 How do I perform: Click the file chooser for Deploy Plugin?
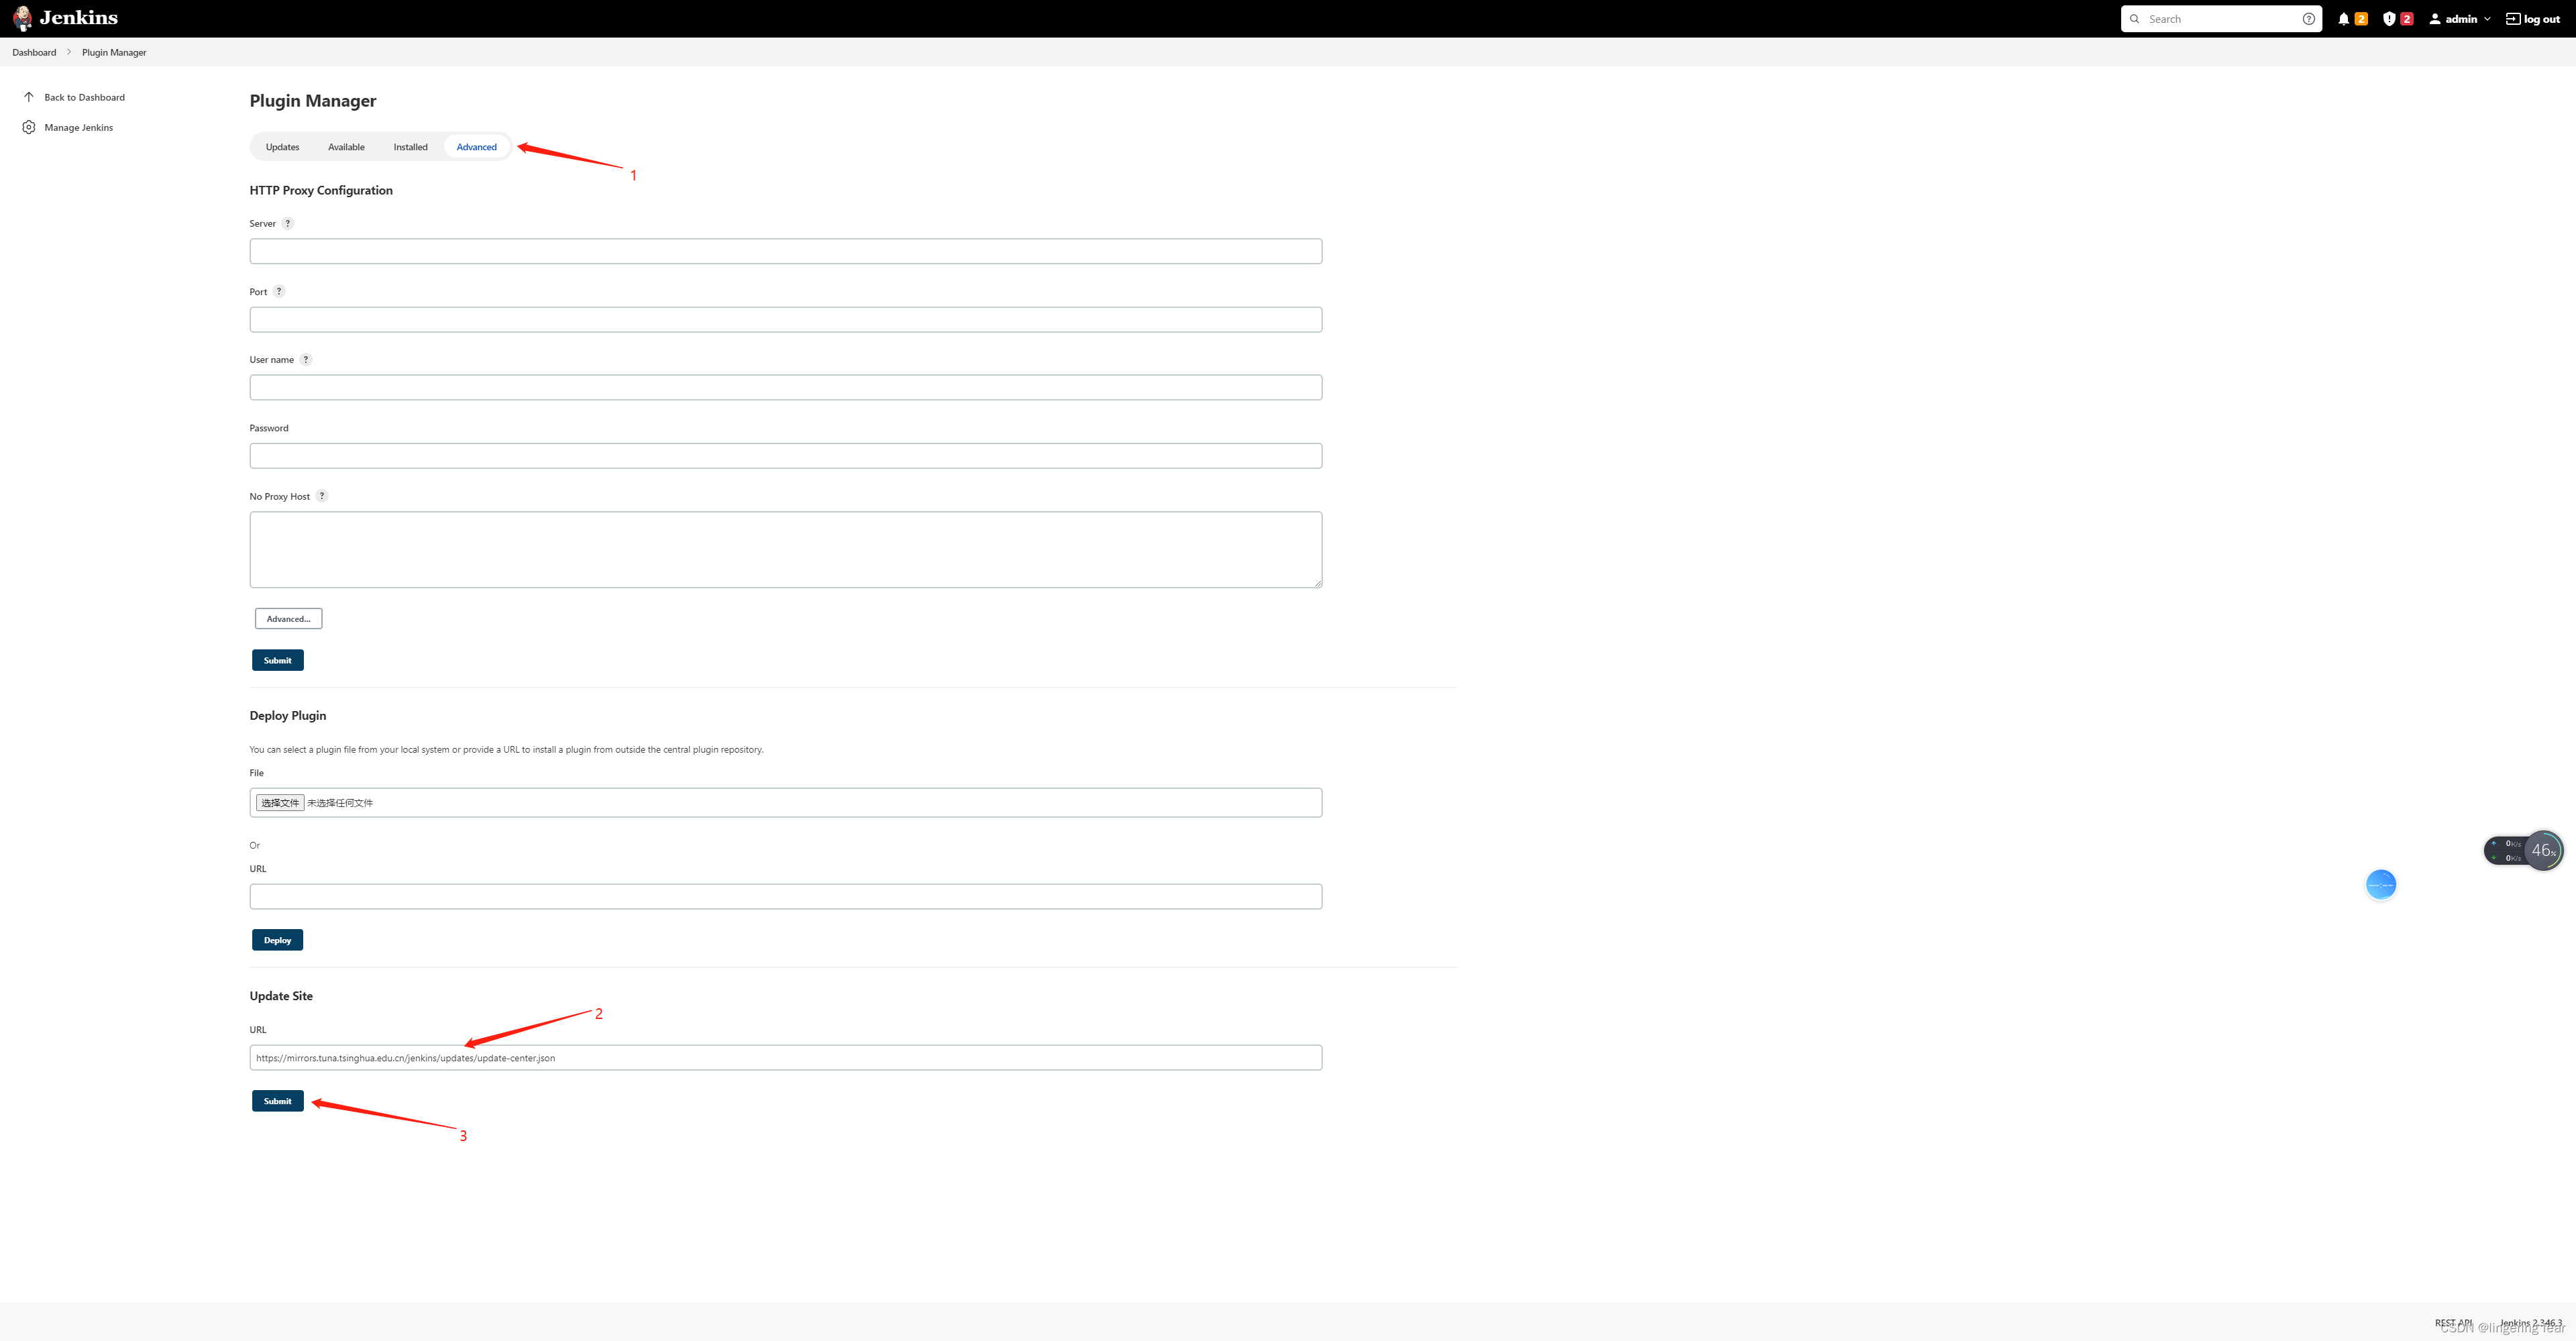point(278,802)
